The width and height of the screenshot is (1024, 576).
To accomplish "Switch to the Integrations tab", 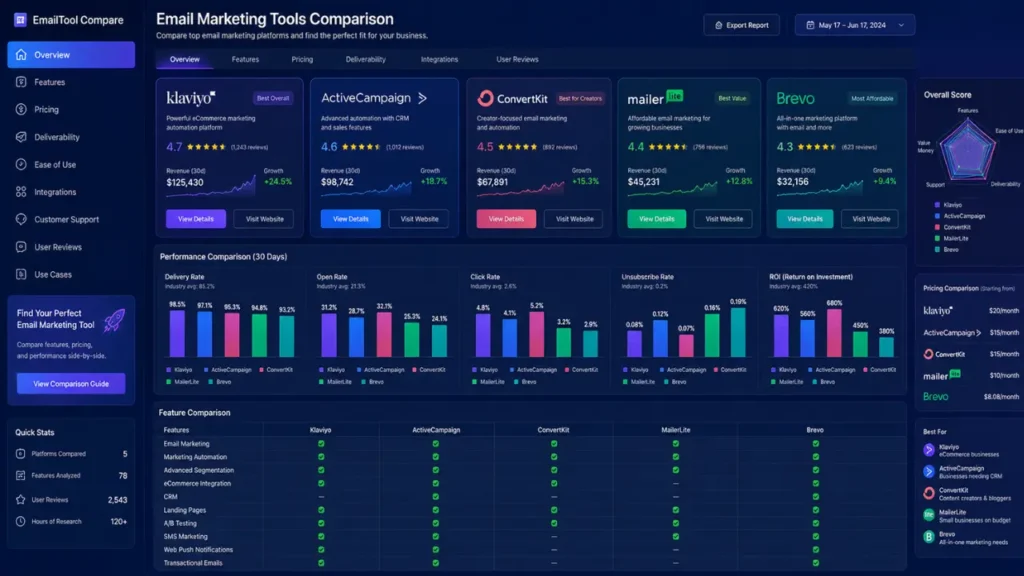I will pos(439,59).
